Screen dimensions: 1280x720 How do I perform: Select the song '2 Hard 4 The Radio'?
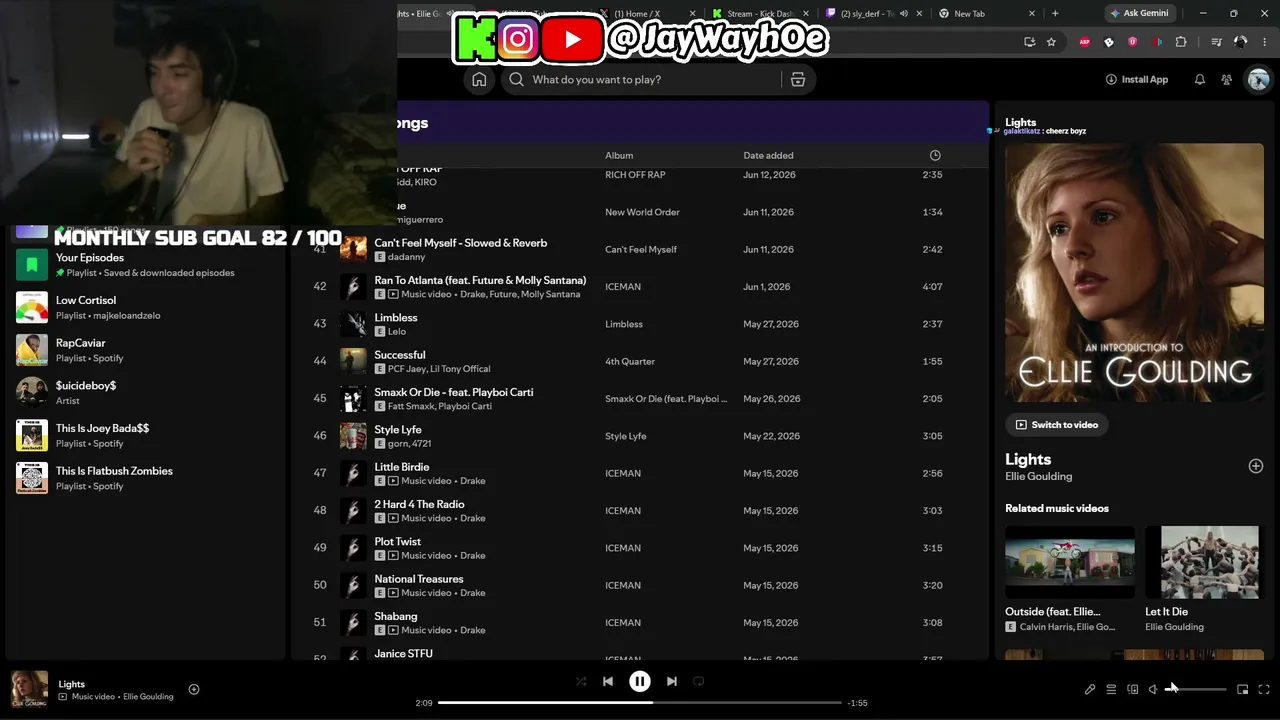coord(420,504)
